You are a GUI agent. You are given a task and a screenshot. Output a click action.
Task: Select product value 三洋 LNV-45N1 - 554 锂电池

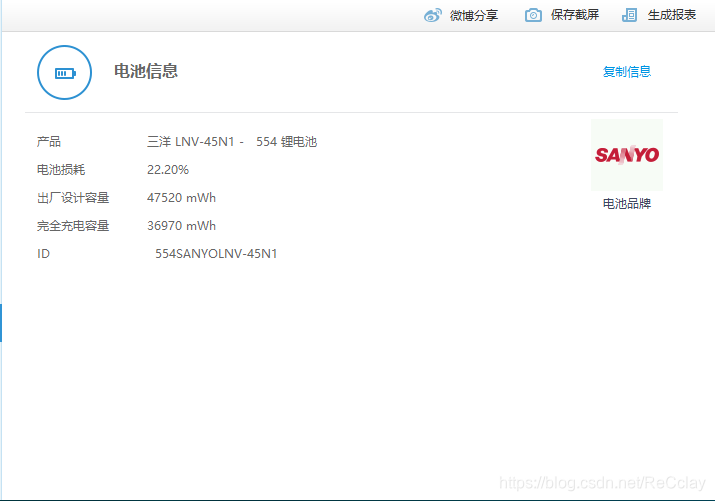232,142
